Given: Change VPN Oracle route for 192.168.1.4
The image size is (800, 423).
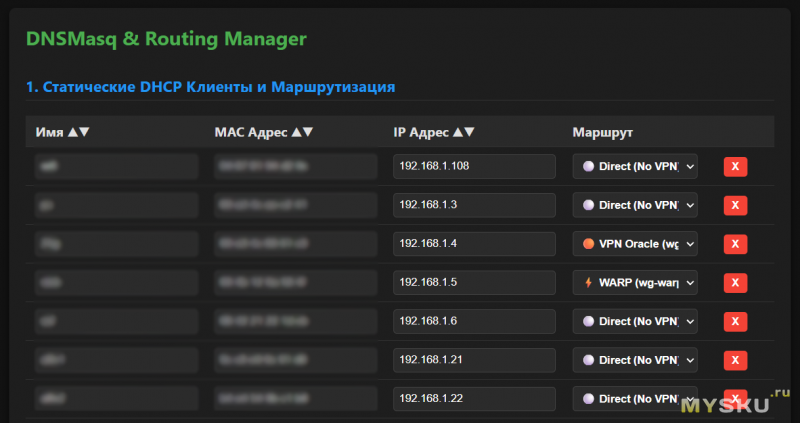Looking at the screenshot, I should point(635,244).
